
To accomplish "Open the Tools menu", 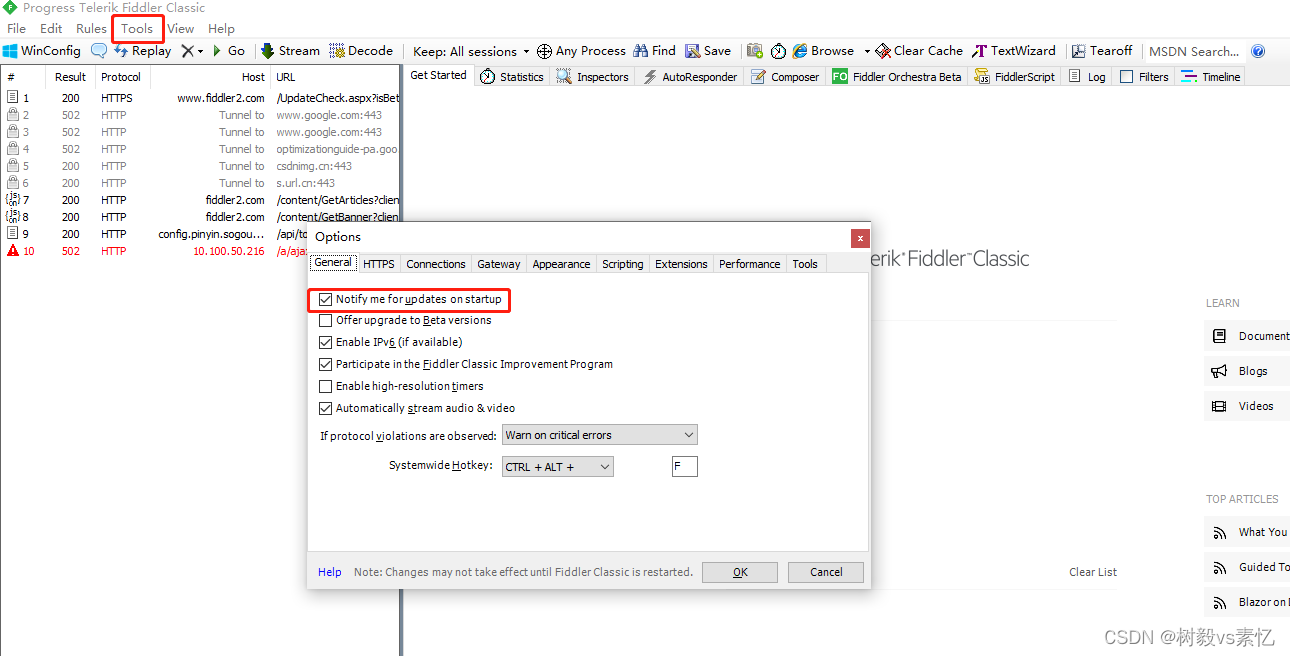I will (137, 29).
